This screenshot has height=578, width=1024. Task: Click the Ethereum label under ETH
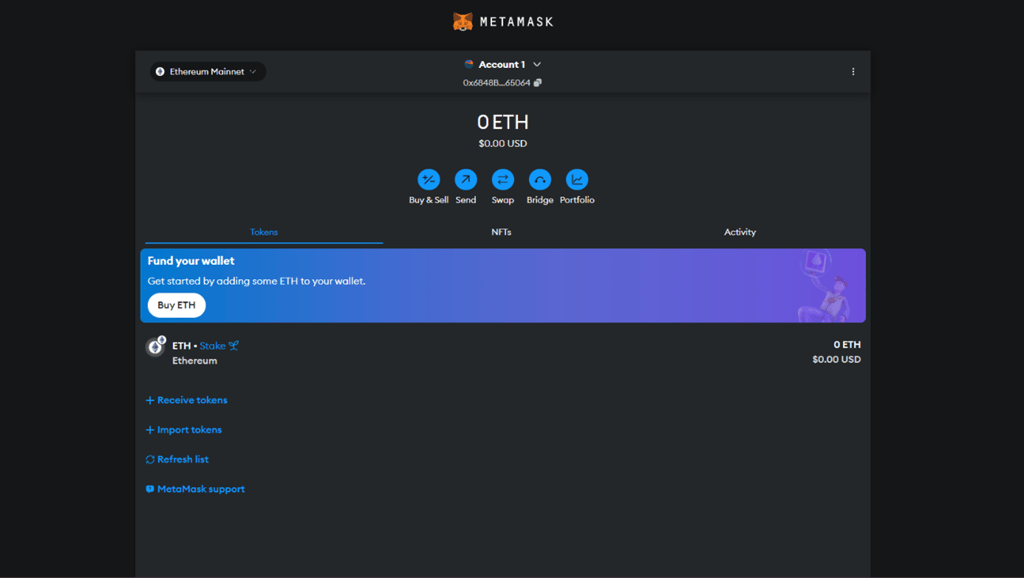[195, 361]
